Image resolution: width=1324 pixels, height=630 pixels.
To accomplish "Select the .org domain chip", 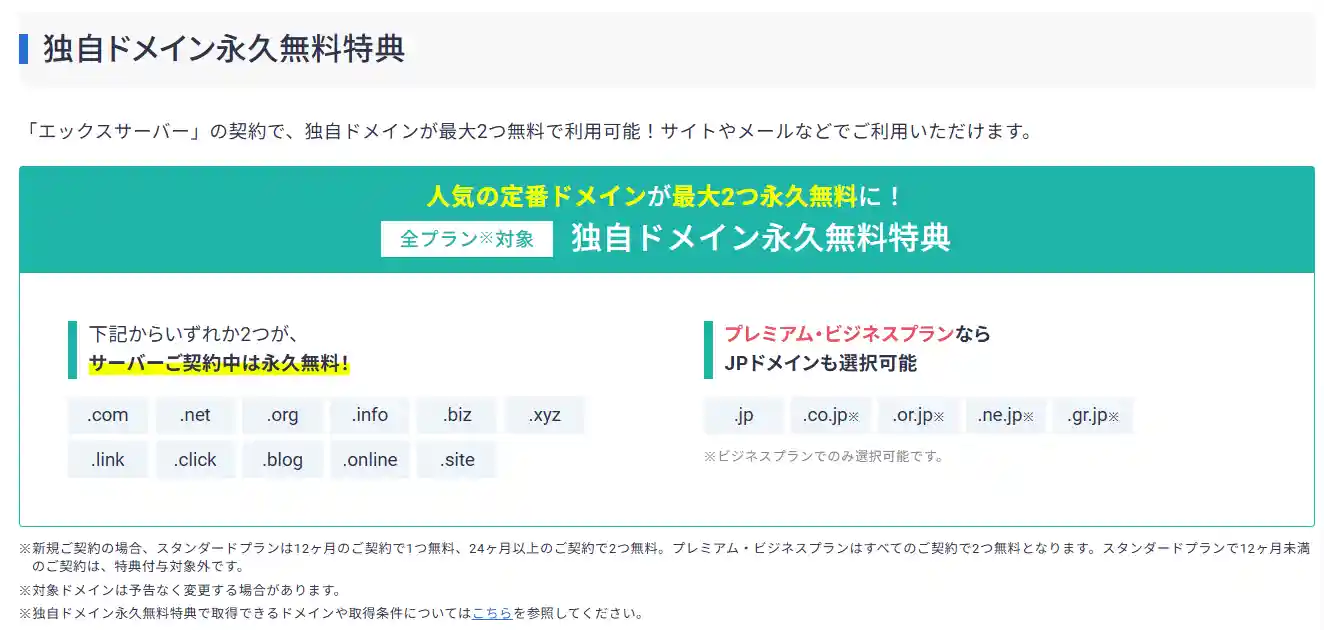I will [283, 415].
